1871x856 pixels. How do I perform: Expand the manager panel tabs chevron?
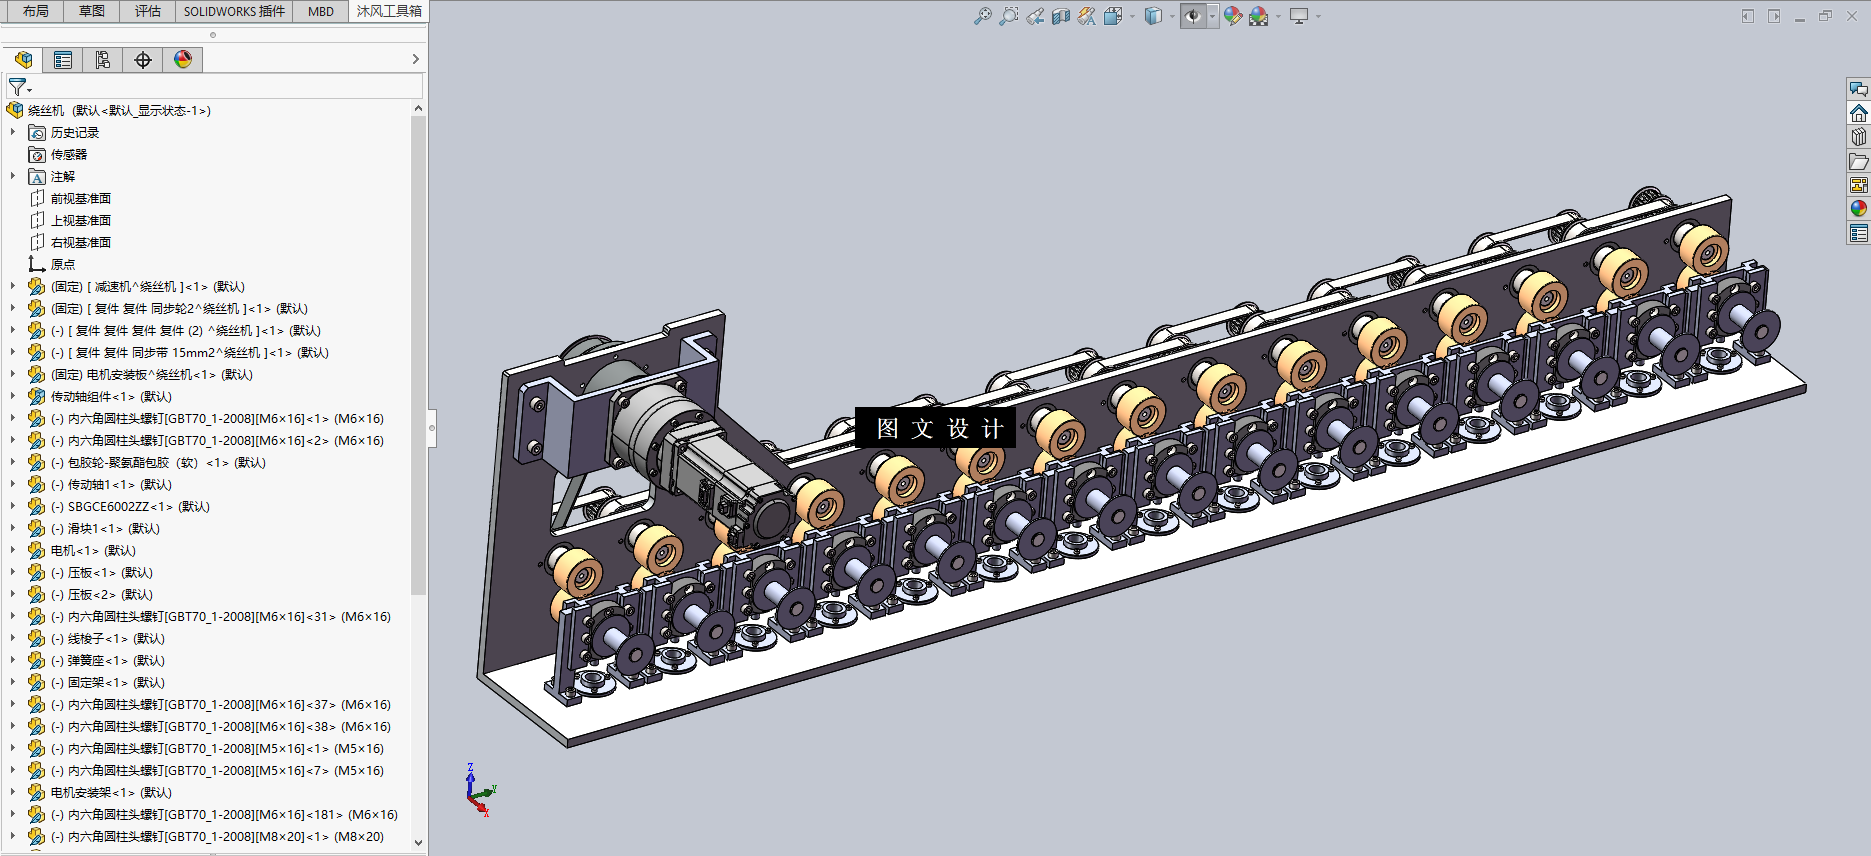coord(416,60)
